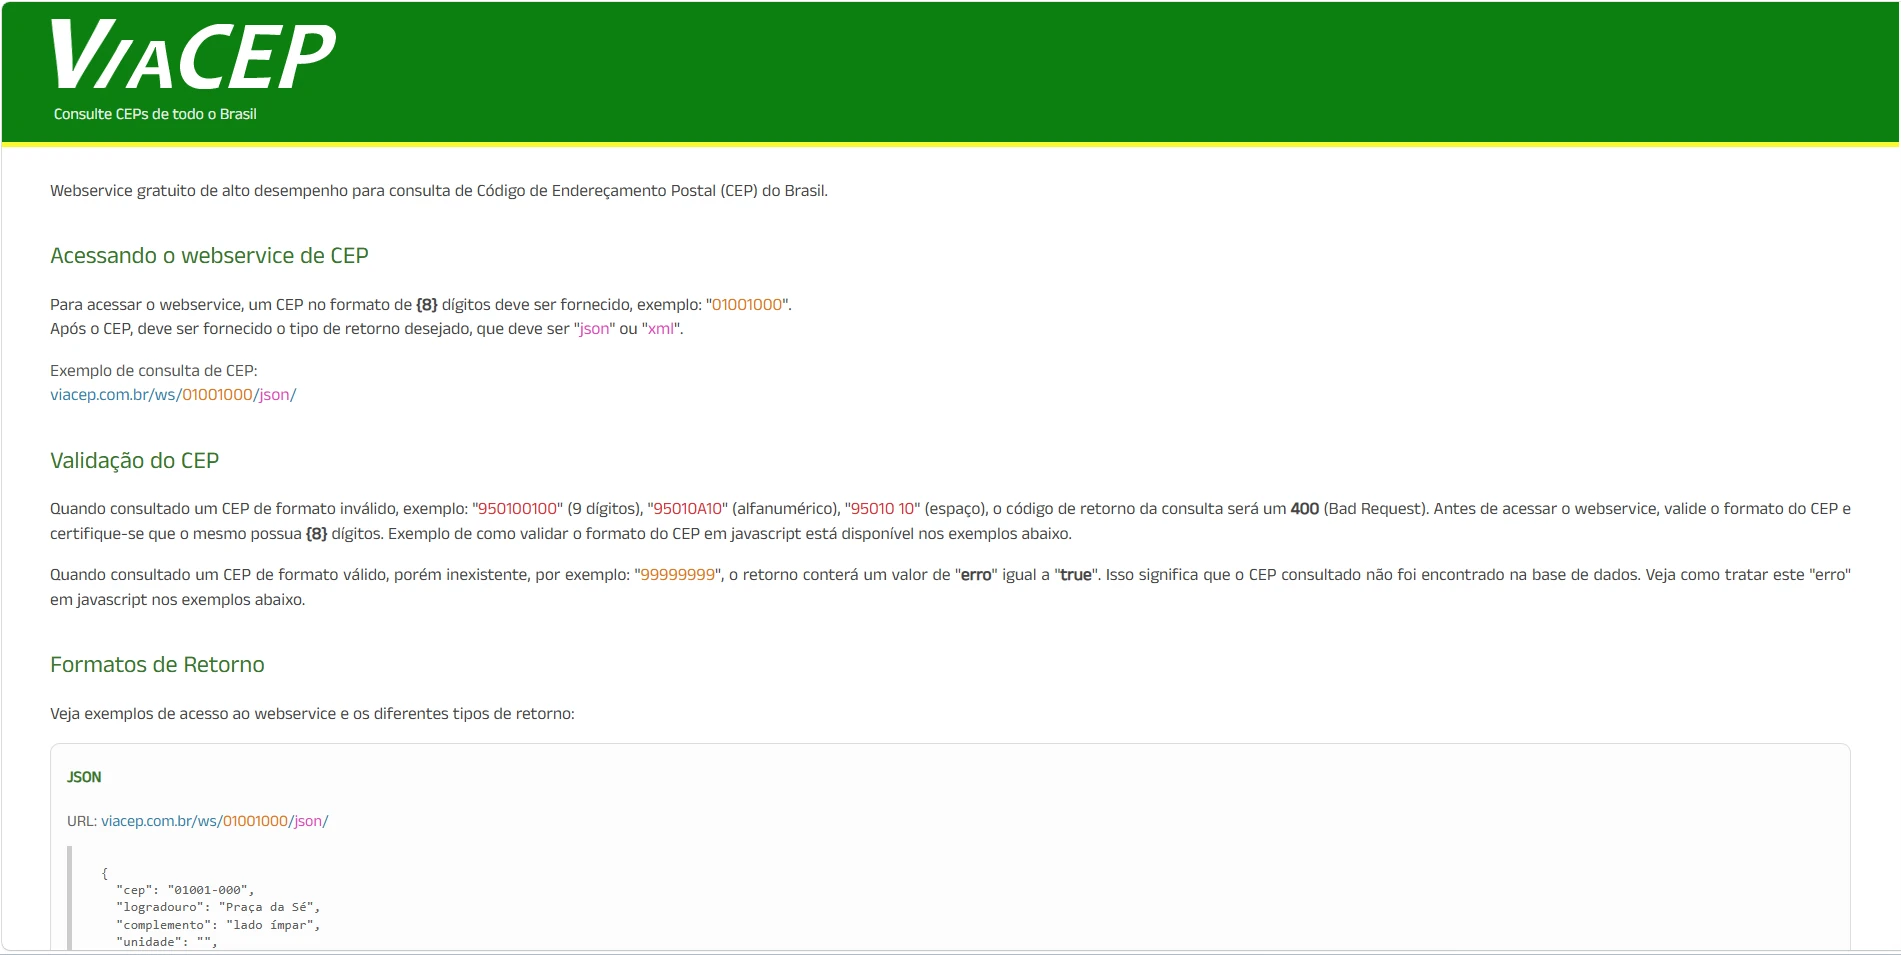Click the "cep": "01001-000" code line
Viewport: 1901px width, 955px height.
(x=185, y=890)
